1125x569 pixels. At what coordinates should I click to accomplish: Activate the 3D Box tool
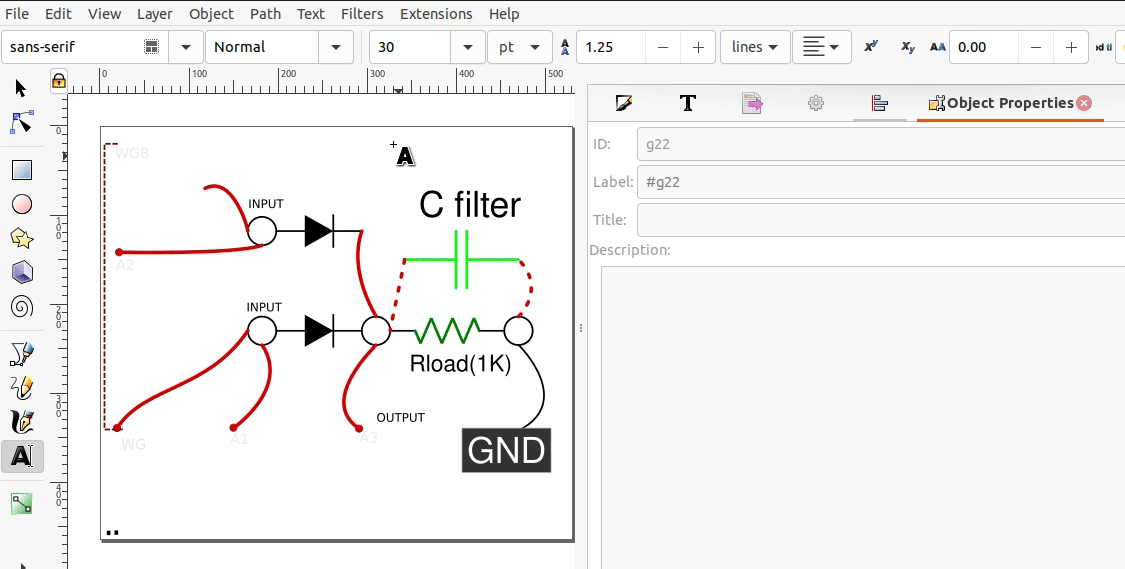point(21,272)
